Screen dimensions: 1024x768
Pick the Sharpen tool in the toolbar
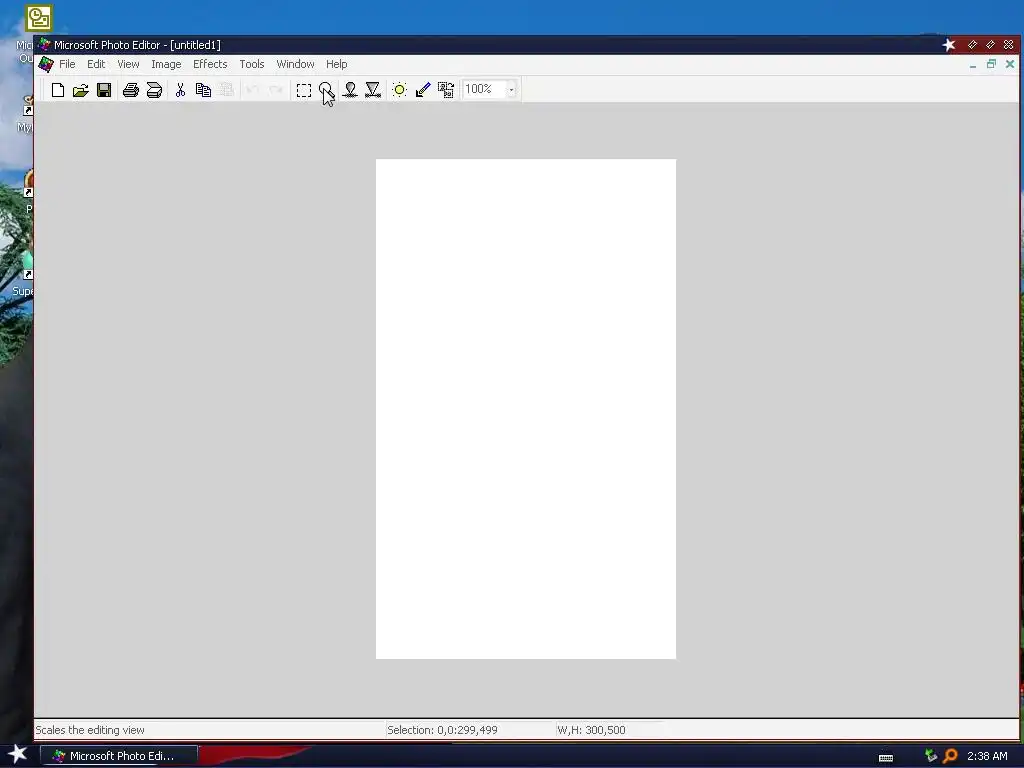click(373, 90)
